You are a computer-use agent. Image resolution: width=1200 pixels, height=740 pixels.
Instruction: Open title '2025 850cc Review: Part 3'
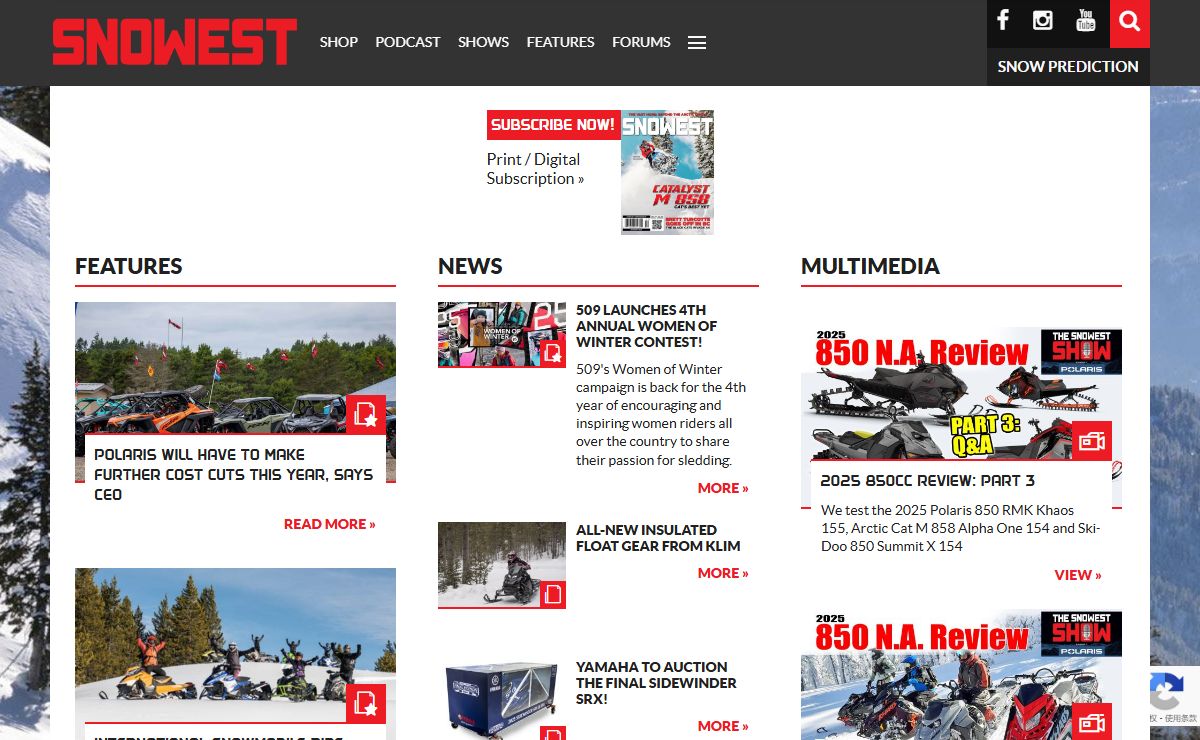click(928, 480)
